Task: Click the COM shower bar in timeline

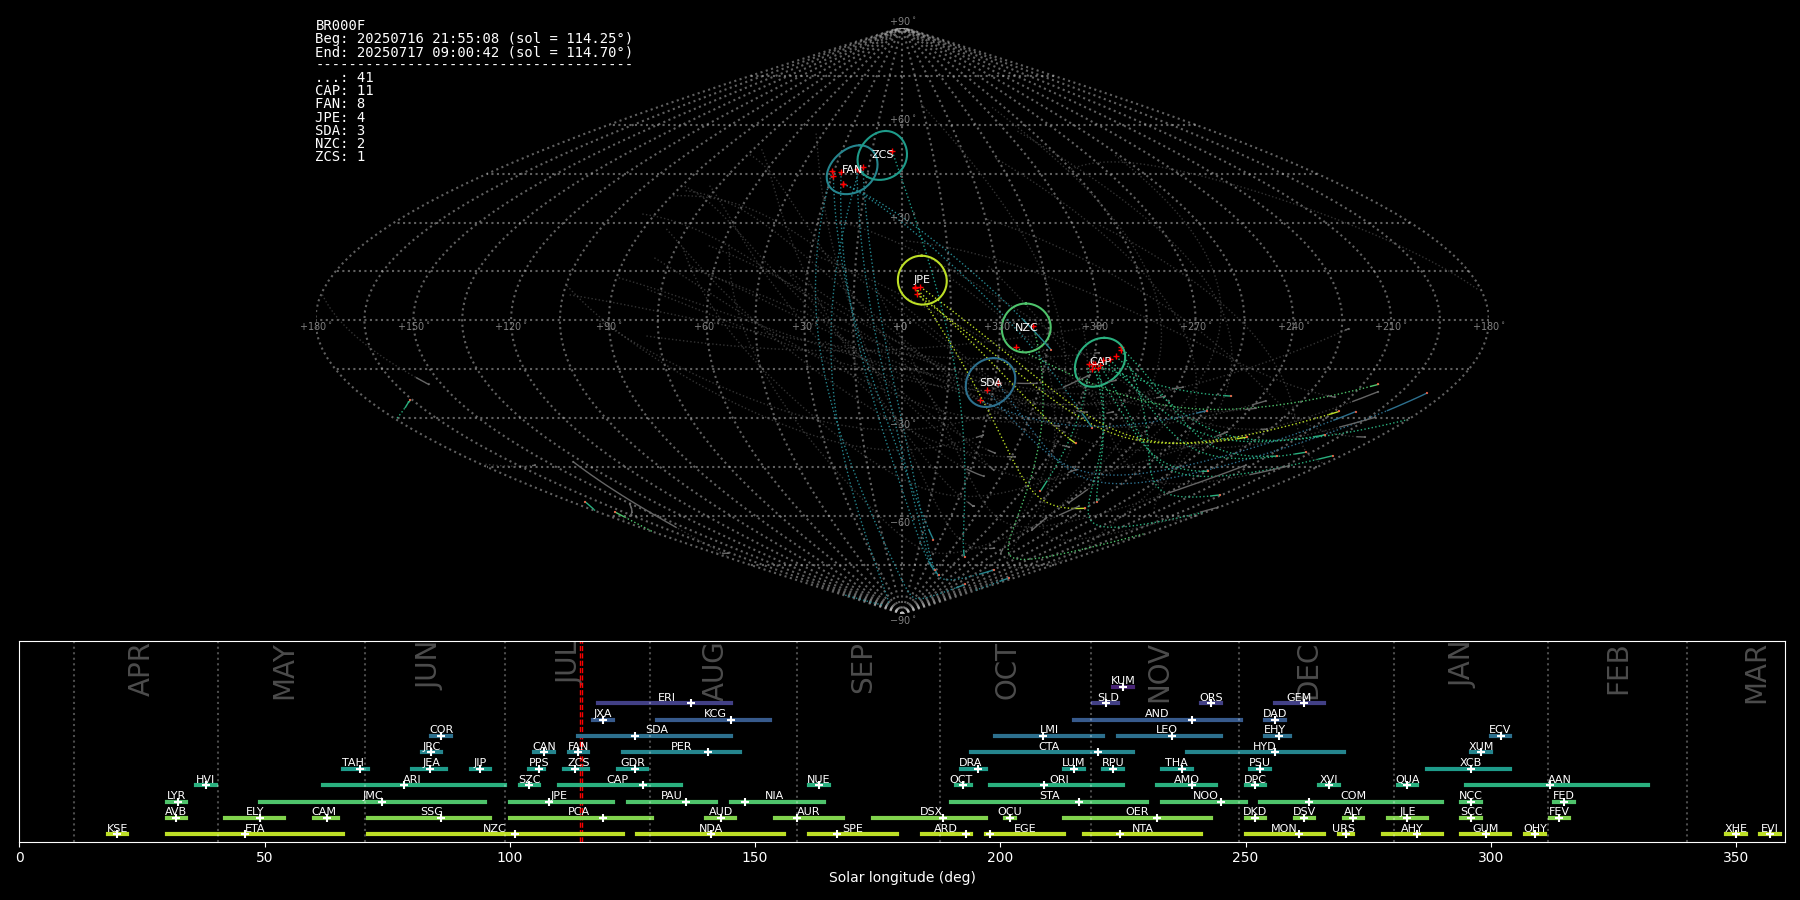Action: [1351, 801]
